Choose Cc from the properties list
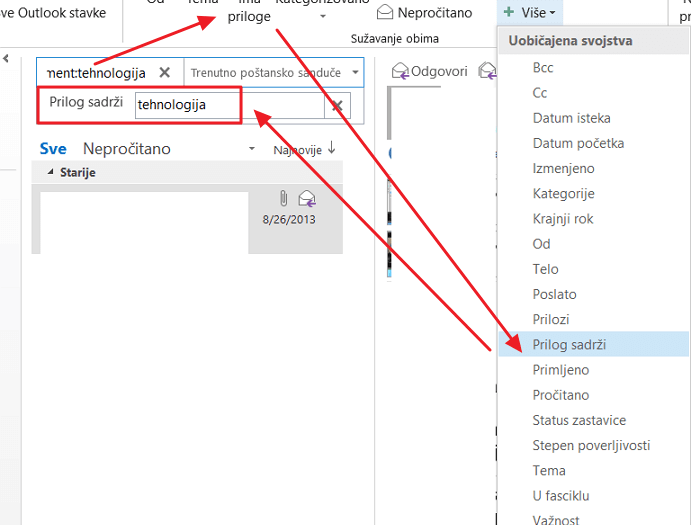Image resolution: width=691 pixels, height=525 pixels. click(x=539, y=93)
